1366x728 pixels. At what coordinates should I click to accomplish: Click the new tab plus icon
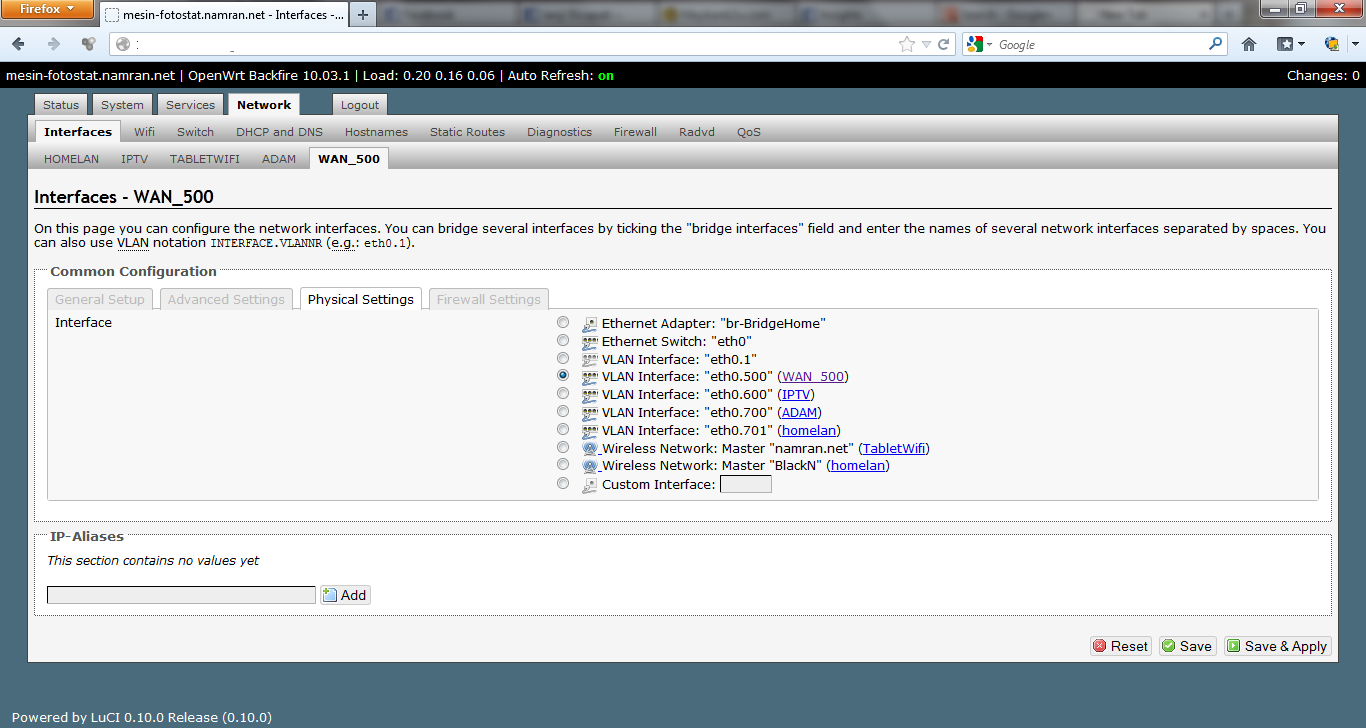click(x=362, y=15)
